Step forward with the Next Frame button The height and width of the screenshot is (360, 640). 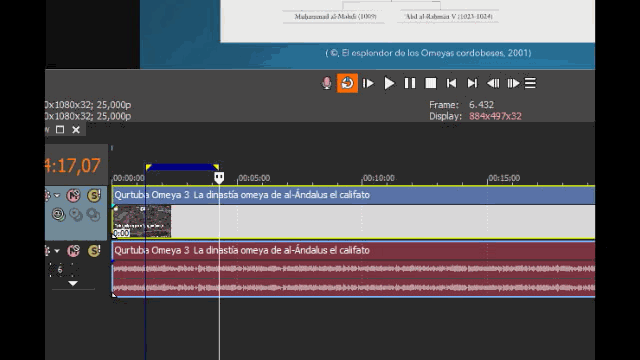(513, 83)
